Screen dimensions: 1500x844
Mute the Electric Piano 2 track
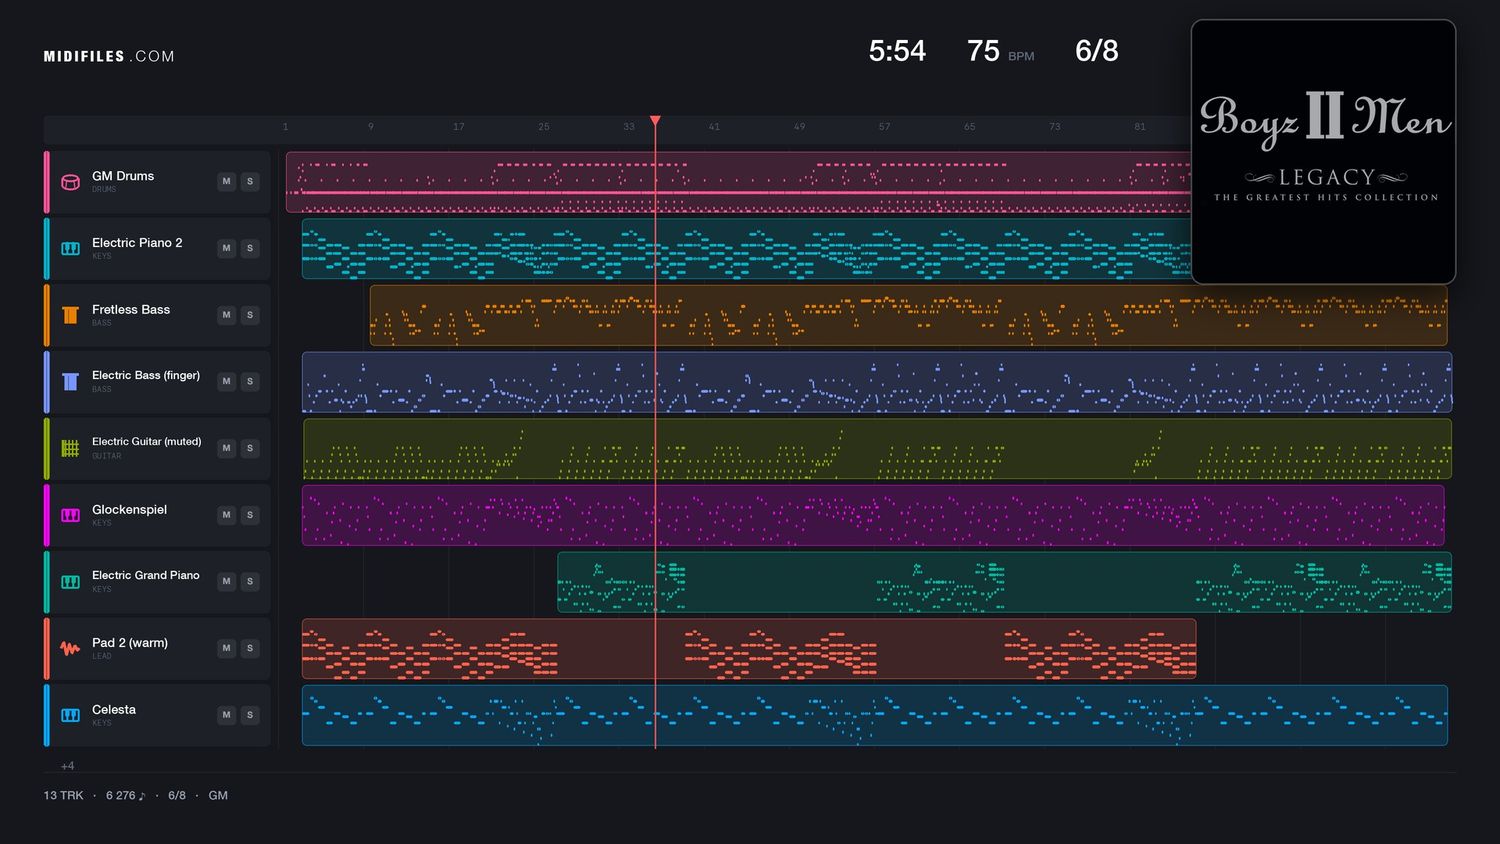[226, 248]
